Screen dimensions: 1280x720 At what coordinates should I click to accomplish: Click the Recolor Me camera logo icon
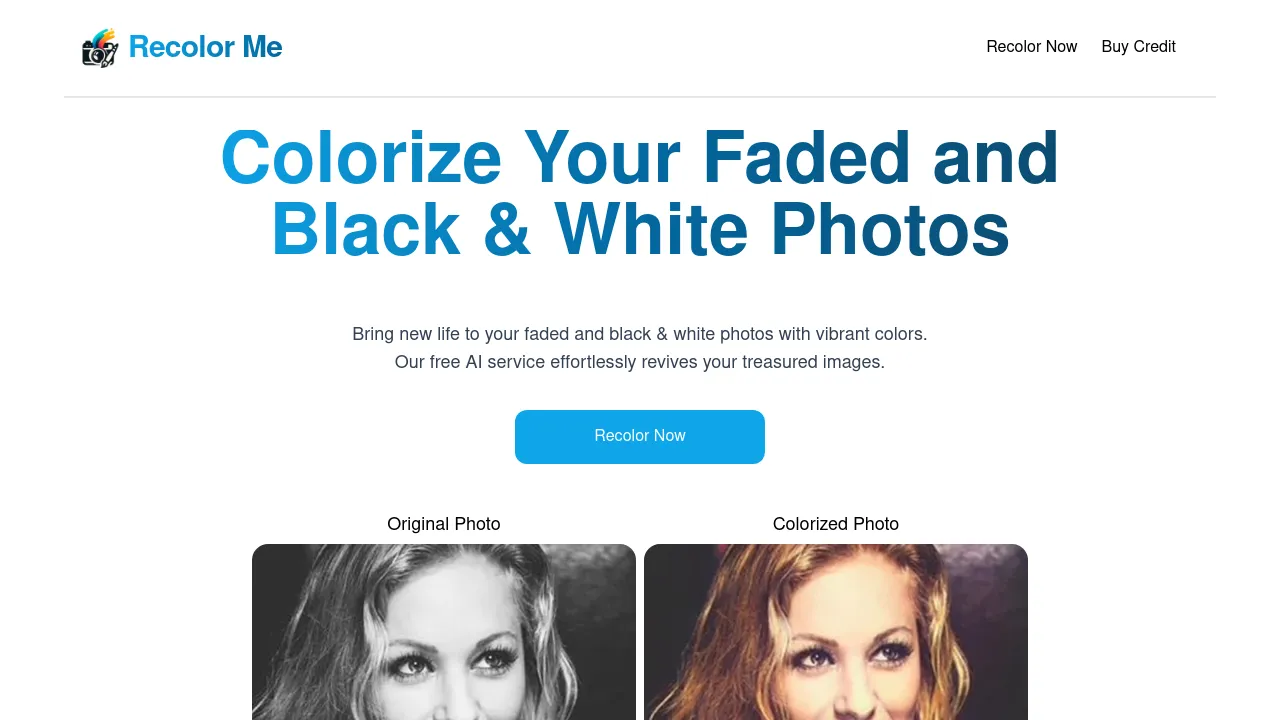pos(98,47)
